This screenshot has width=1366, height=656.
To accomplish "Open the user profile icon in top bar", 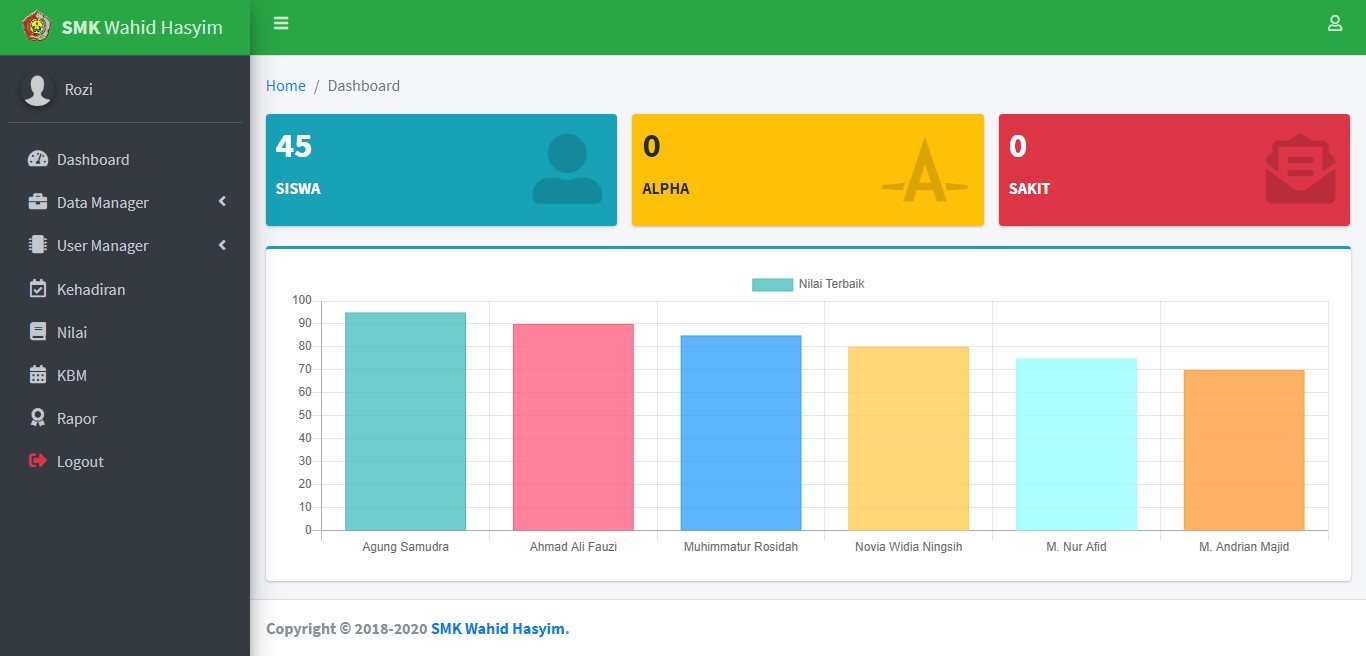I will pyautogui.click(x=1334, y=23).
